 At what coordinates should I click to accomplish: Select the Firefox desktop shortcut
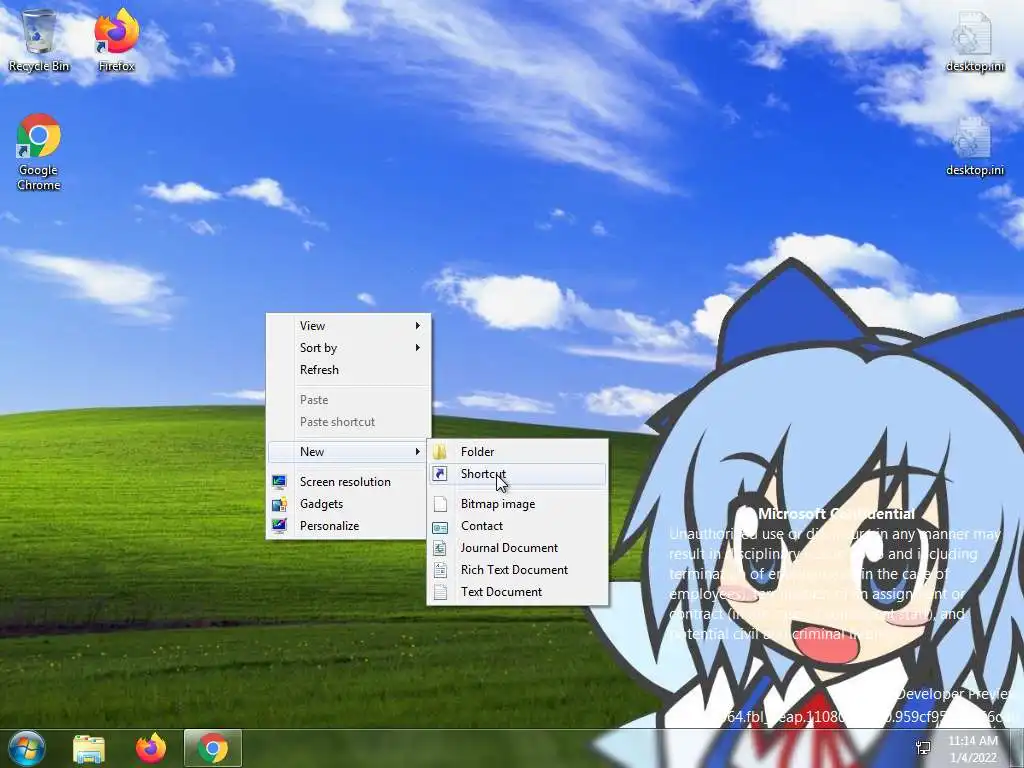(x=116, y=40)
